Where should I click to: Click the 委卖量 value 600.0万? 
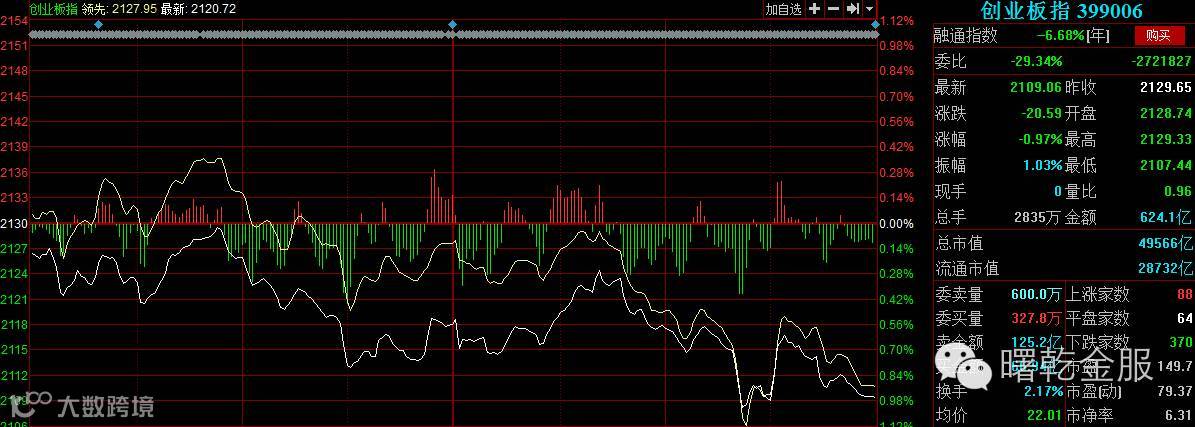coord(1036,294)
